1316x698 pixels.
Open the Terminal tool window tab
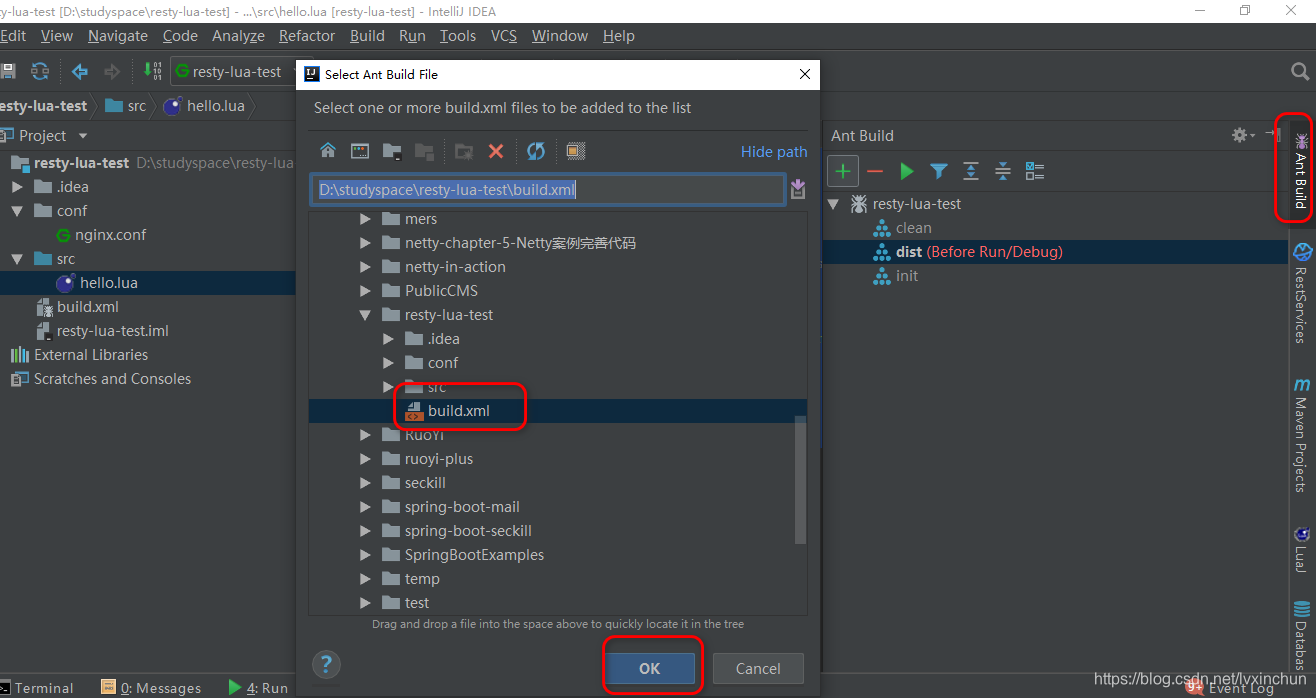[37, 688]
